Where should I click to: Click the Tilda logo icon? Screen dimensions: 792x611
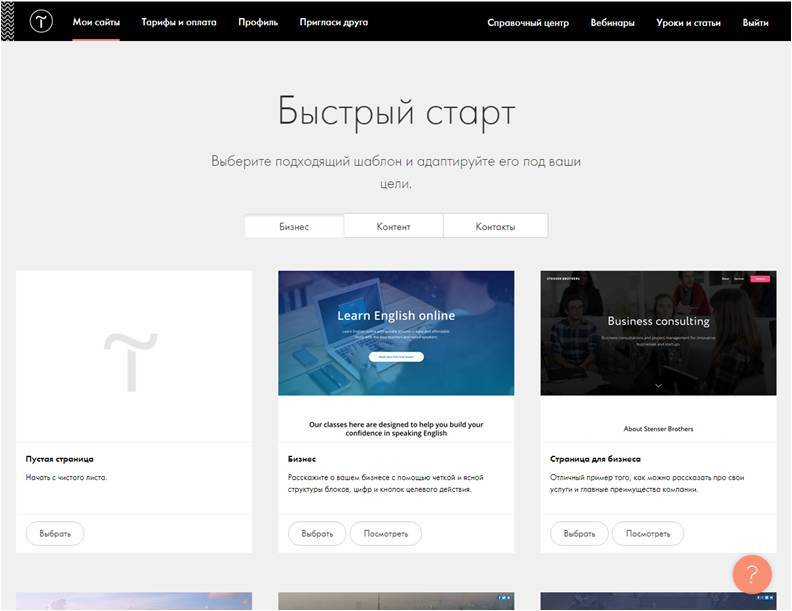click(41, 22)
